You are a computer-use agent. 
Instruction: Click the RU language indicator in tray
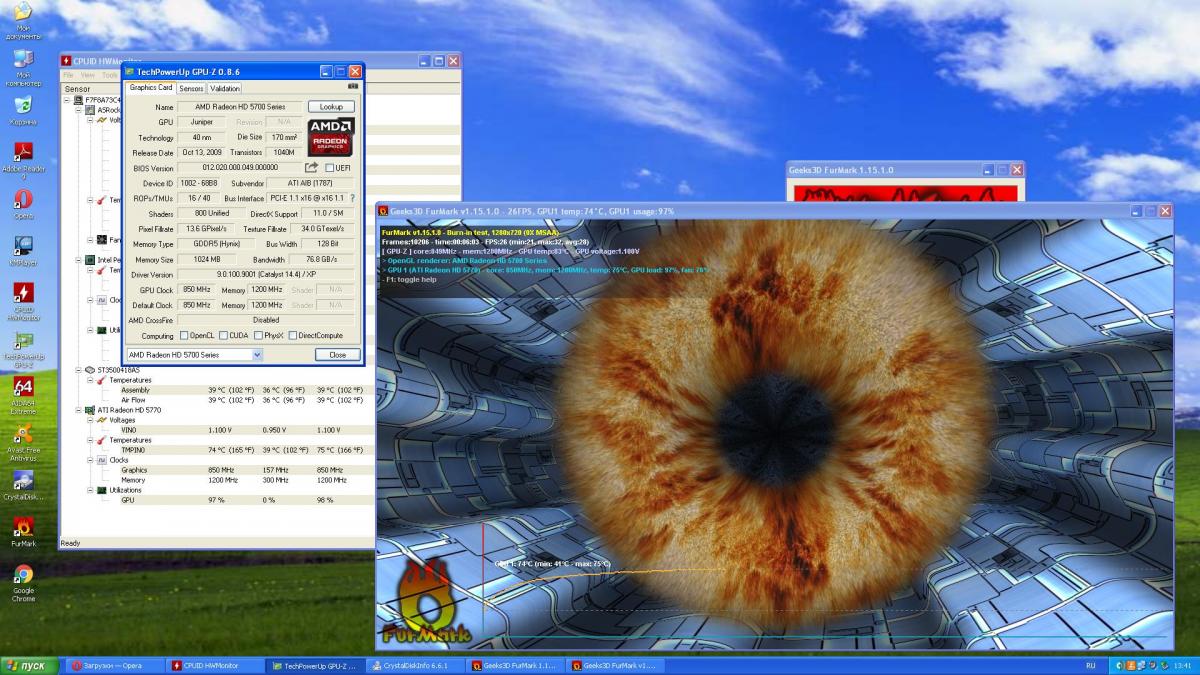1090,665
